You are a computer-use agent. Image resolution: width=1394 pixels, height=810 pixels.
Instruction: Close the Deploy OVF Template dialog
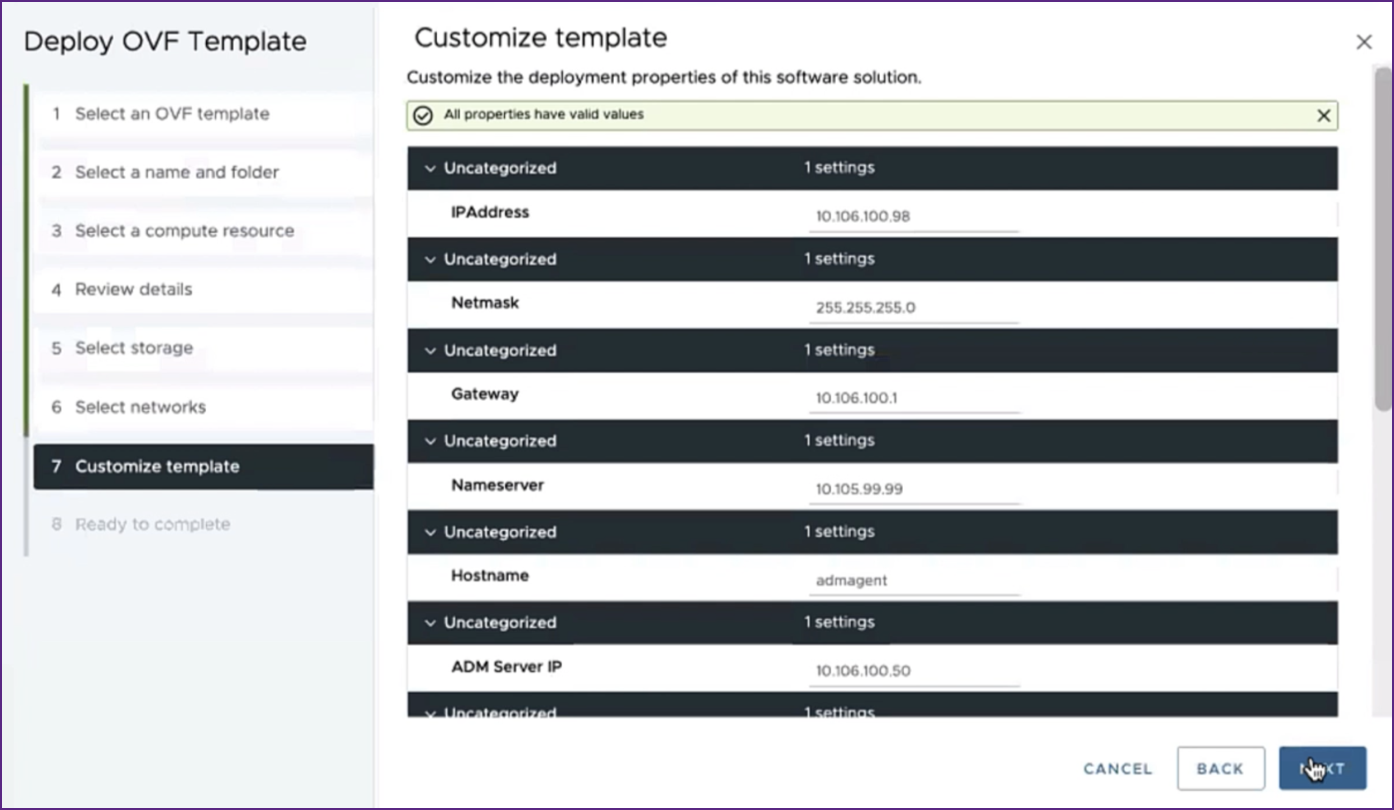[1363, 42]
